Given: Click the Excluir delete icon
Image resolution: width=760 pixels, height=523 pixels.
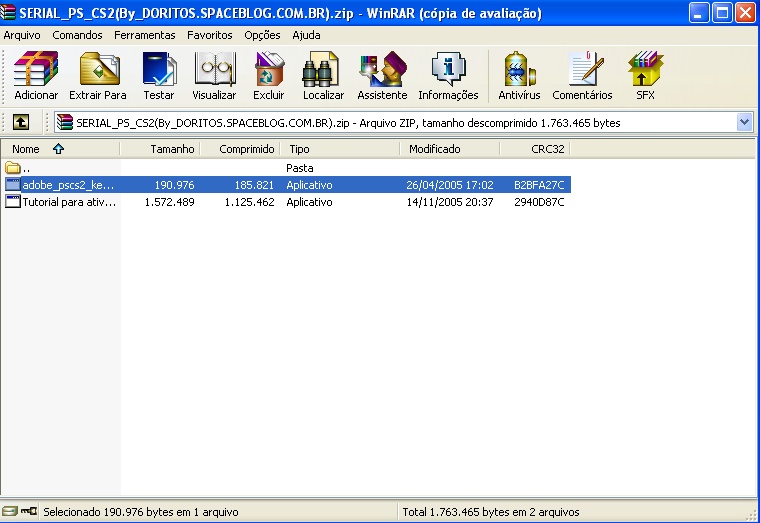Looking at the screenshot, I should pos(268,76).
